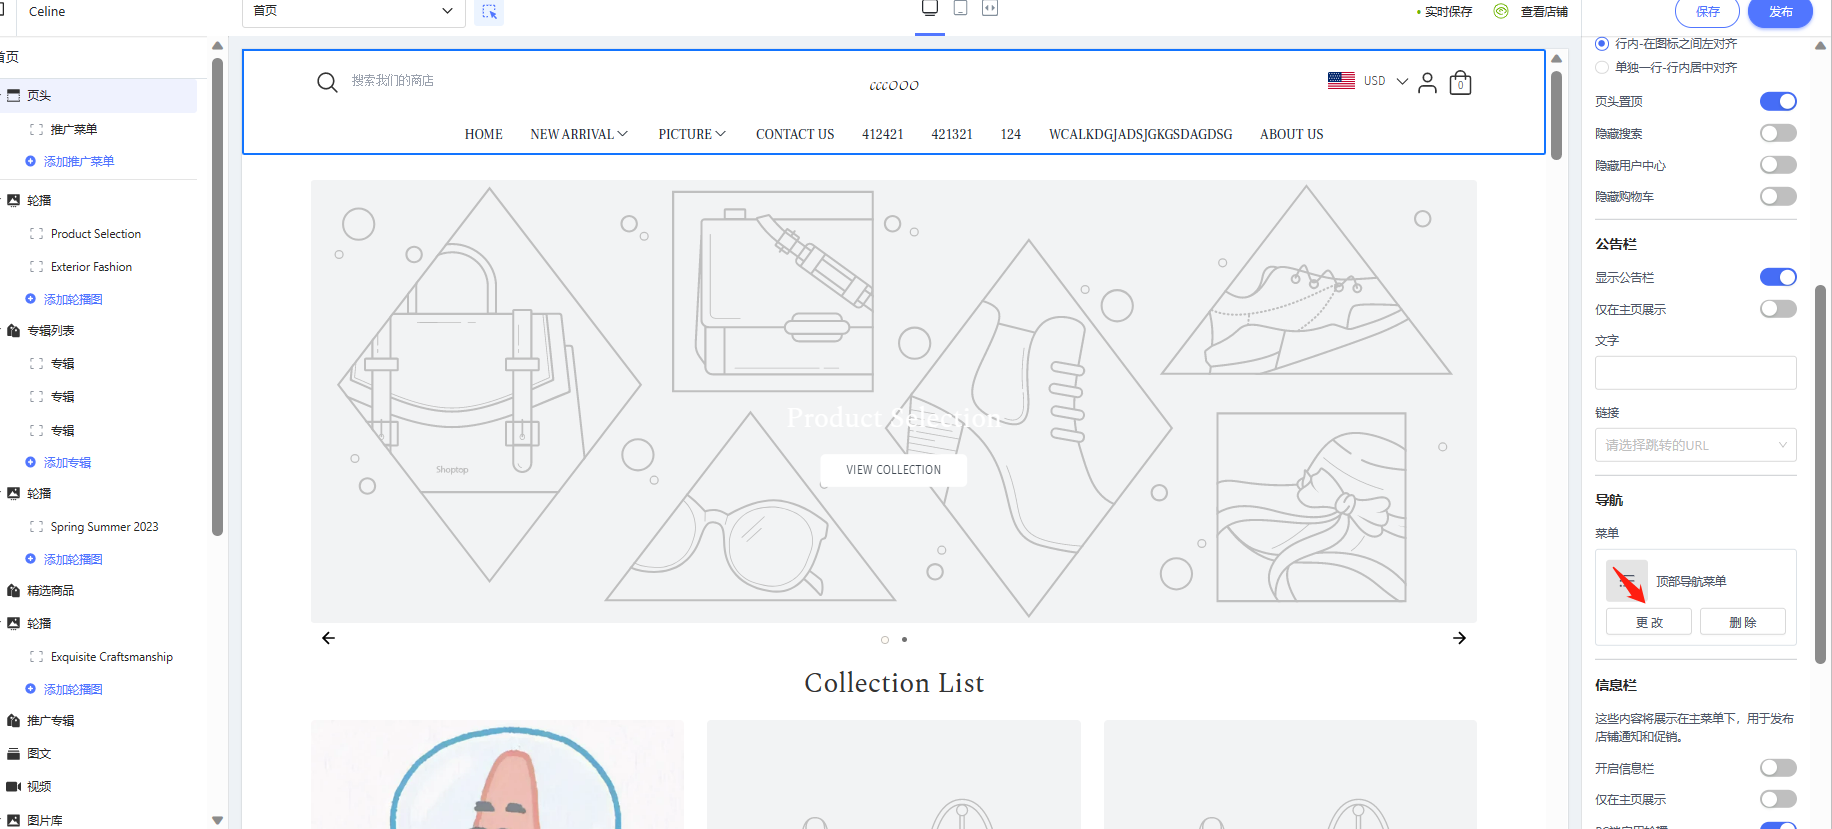The image size is (1832, 829).
Task: Click the 顶部导航菜单 menu thumbnail icon
Action: (1627, 581)
